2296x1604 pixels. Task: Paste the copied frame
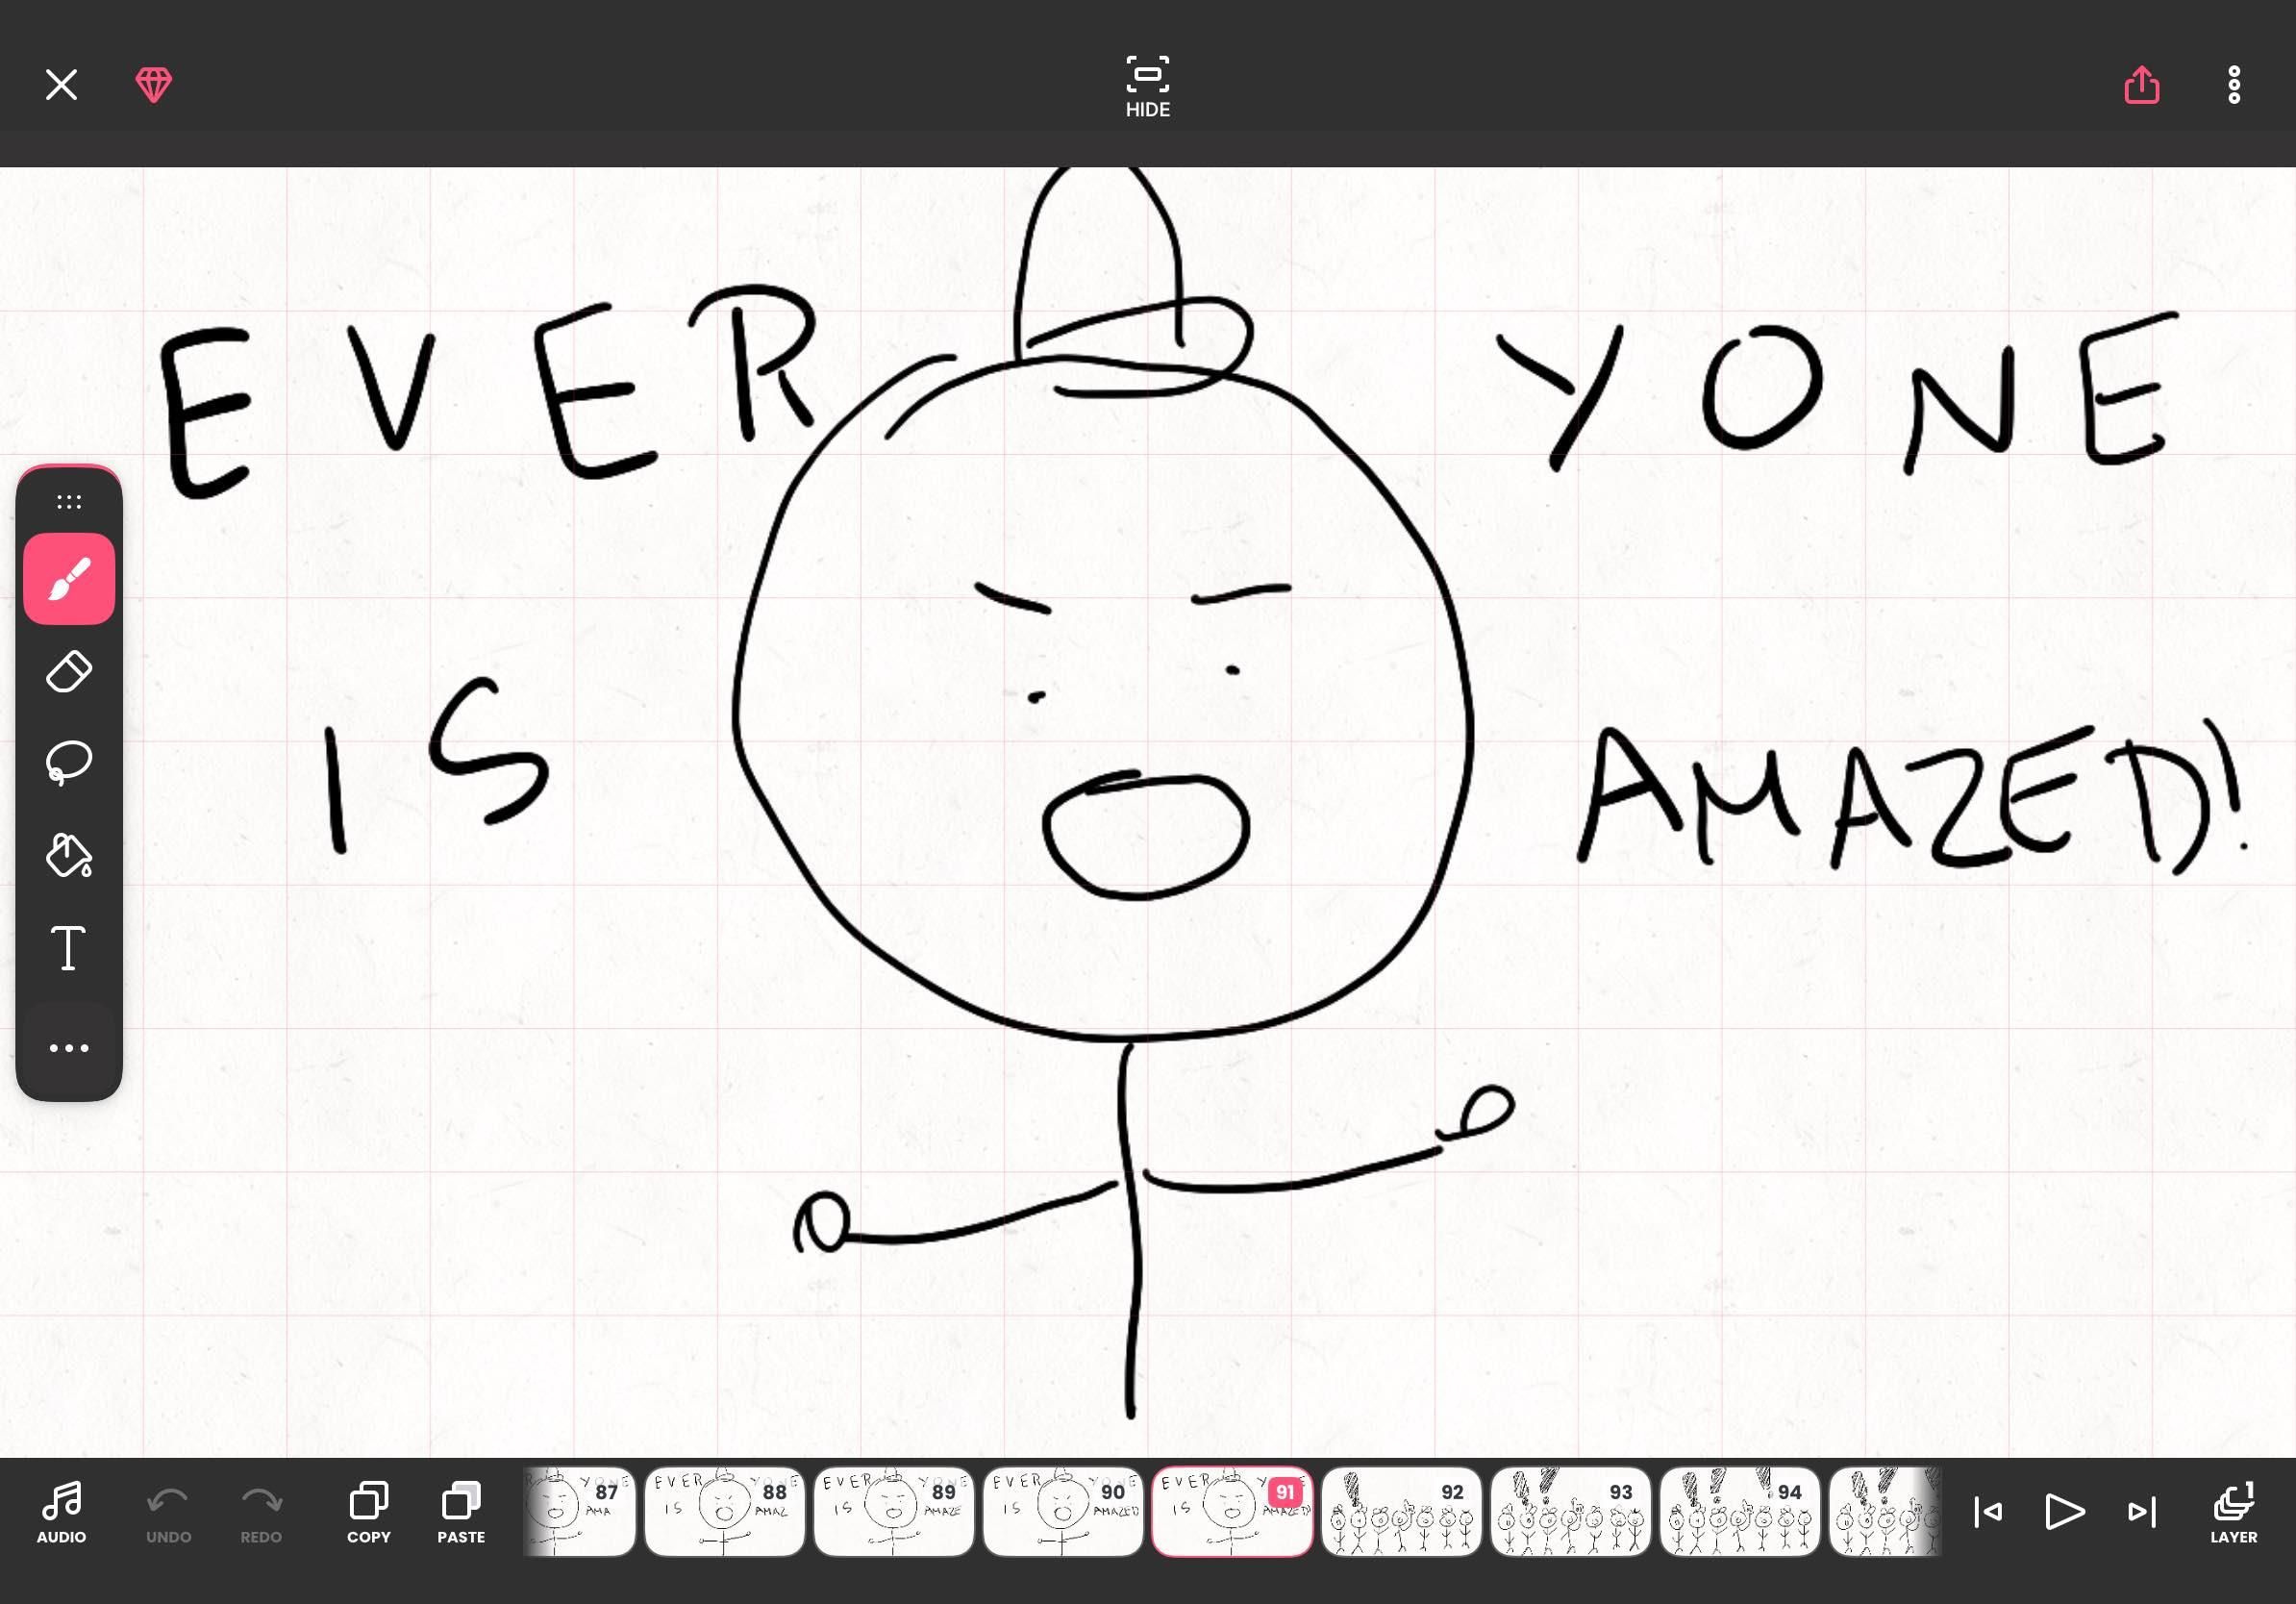pos(461,1513)
